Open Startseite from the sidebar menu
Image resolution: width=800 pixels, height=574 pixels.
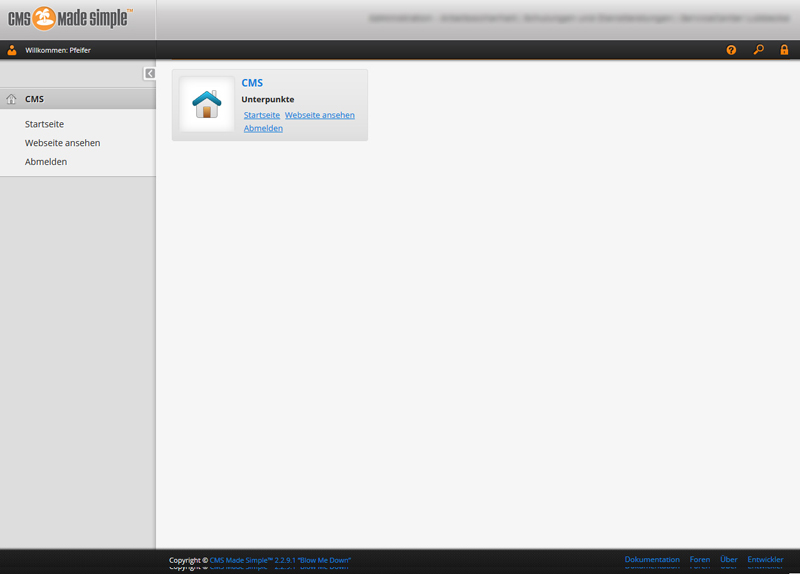pyautogui.click(x=45, y=124)
